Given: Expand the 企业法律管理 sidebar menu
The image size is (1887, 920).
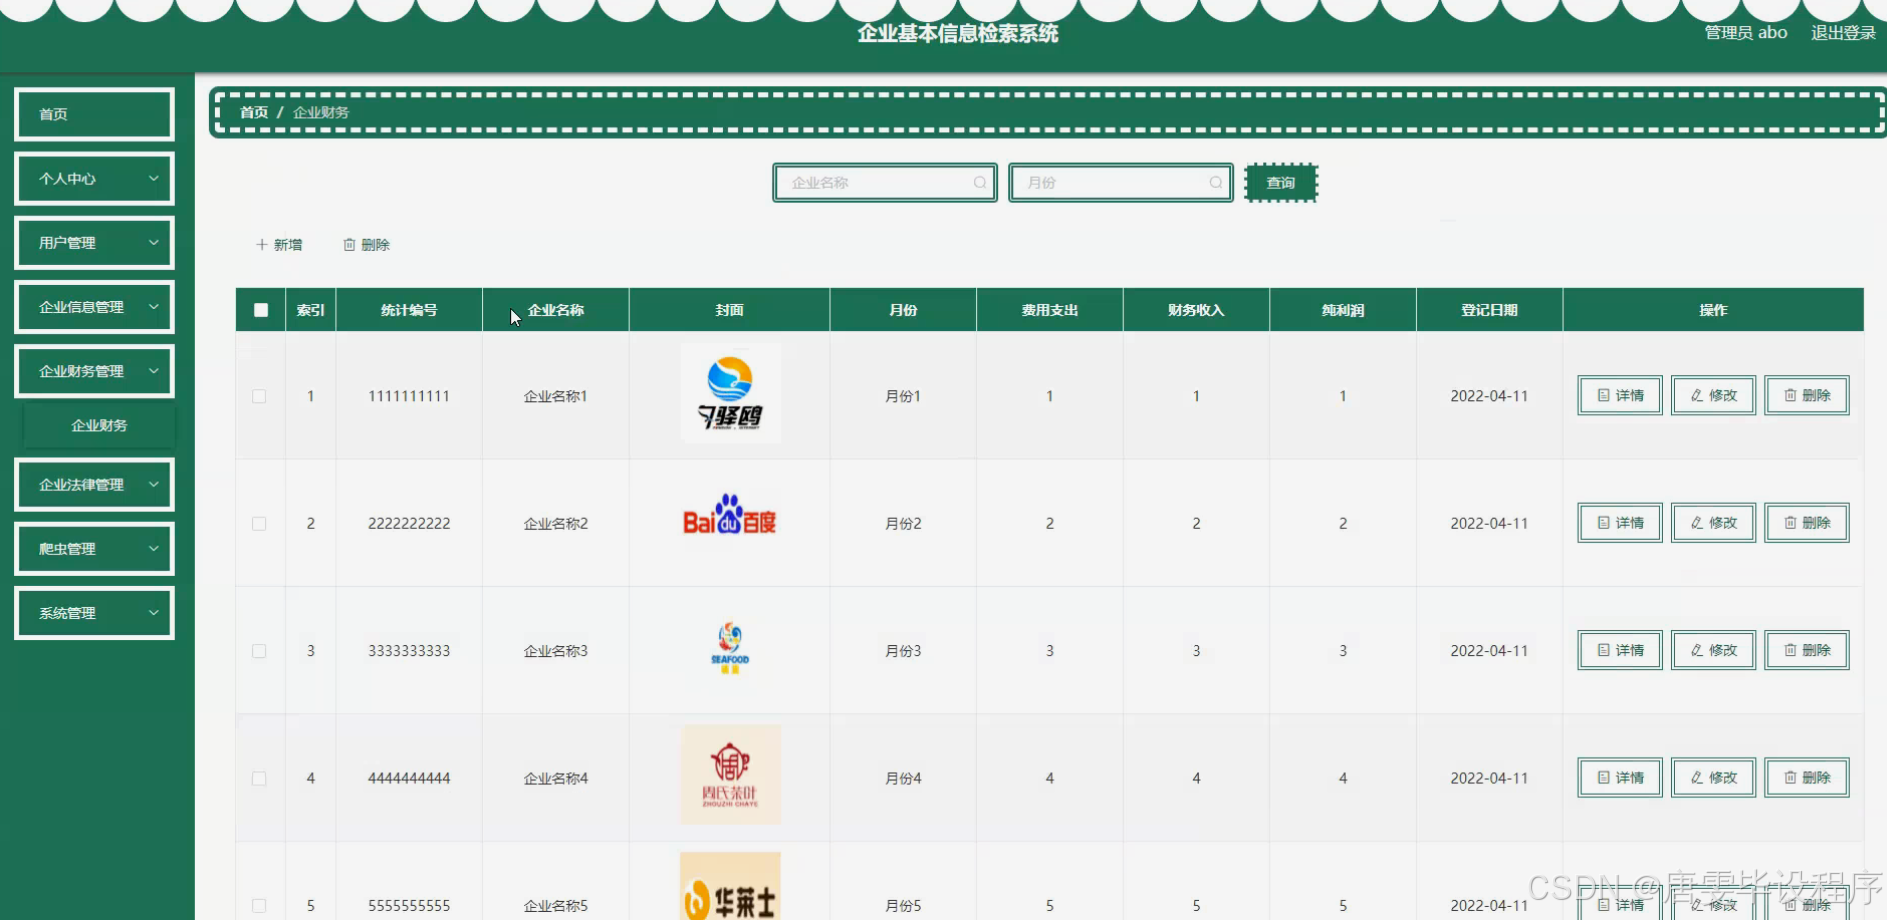Looking at the screenshot, I should click(94, 485).
